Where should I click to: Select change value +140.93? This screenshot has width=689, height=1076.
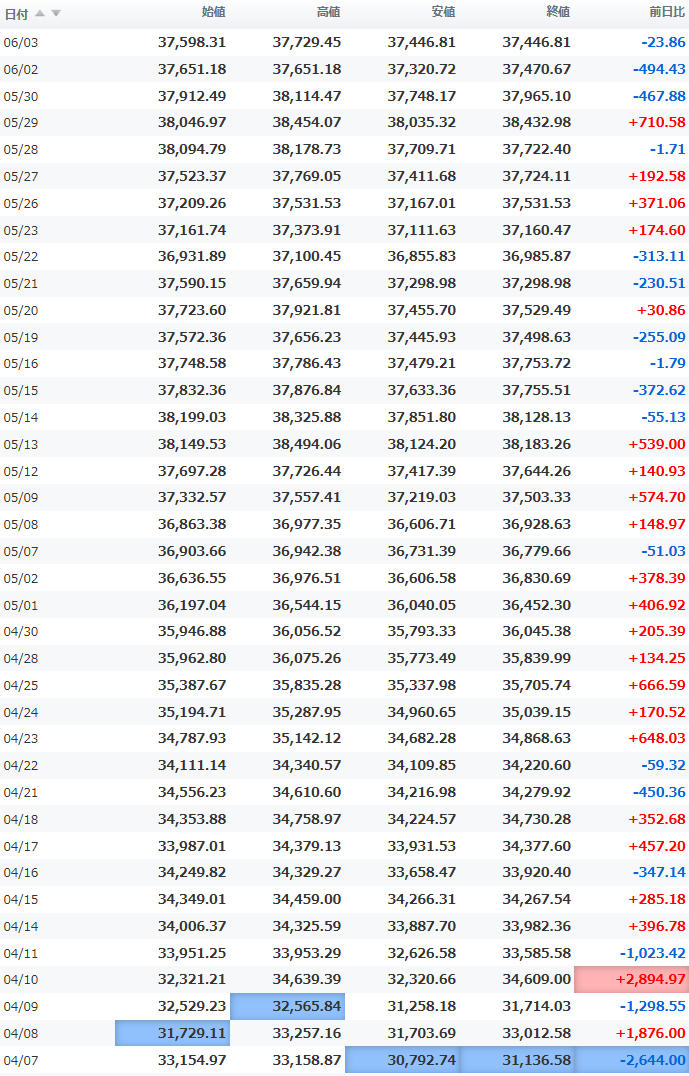coord(657,471)
